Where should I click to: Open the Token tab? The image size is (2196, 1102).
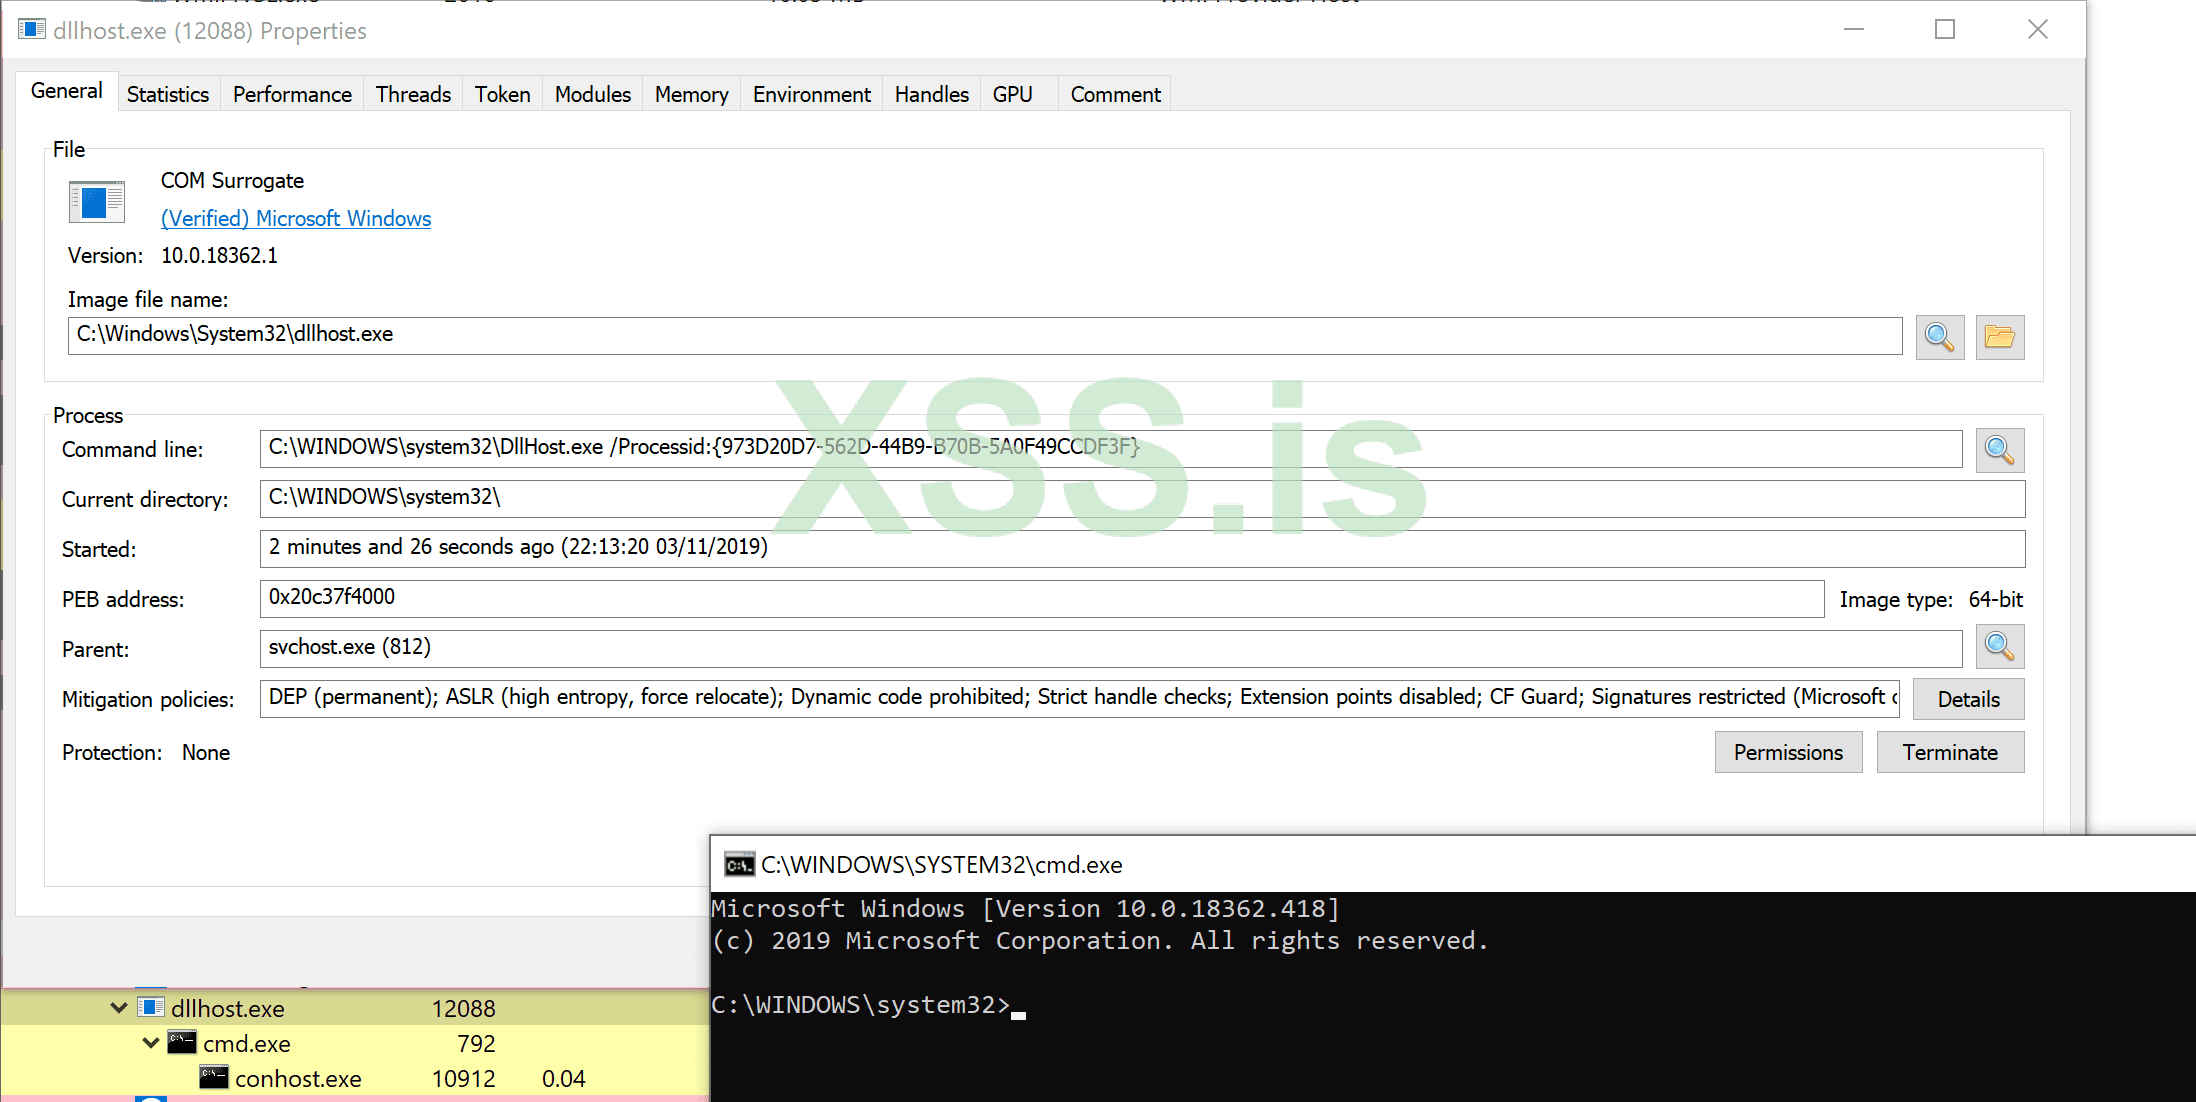(x=502, y=94)
